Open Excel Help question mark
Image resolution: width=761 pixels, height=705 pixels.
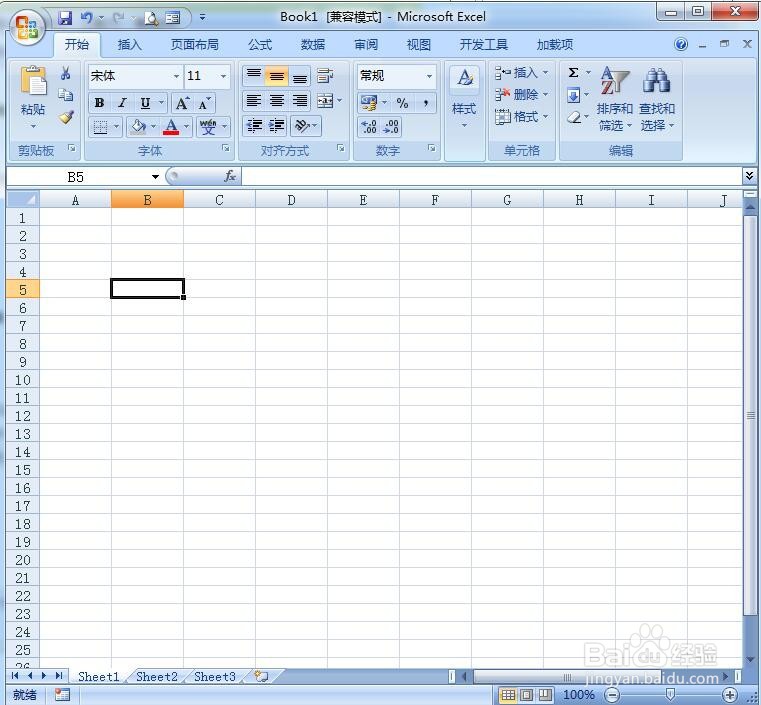click(681, 45)
